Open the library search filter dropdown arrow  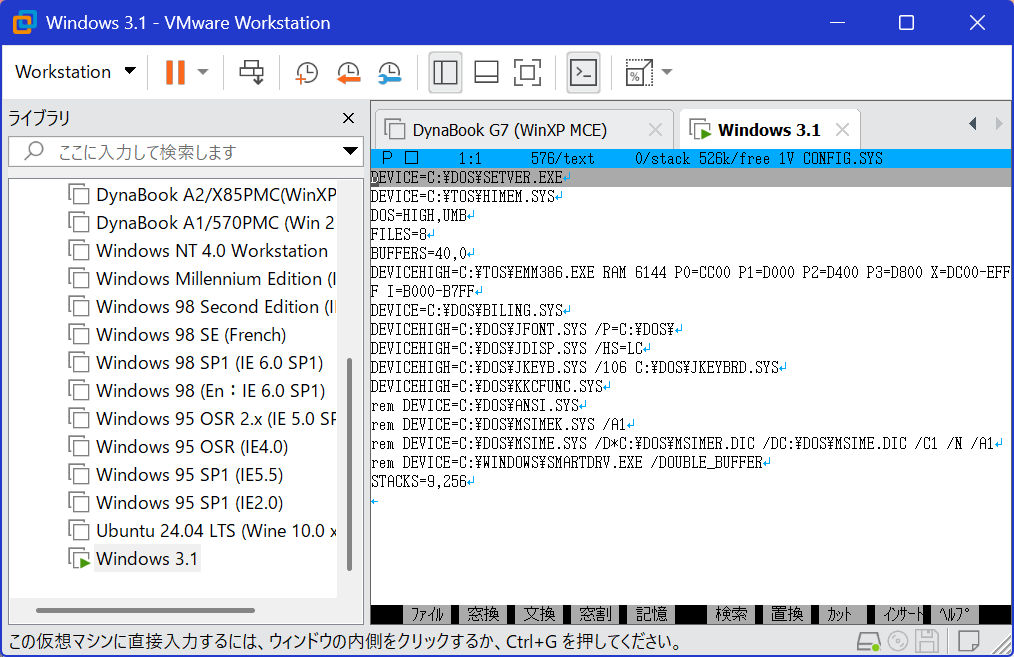pos(350,152)
